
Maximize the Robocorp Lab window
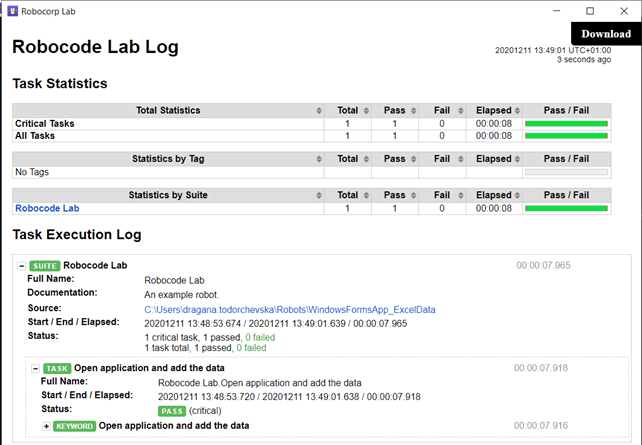(x=590, y=11)
